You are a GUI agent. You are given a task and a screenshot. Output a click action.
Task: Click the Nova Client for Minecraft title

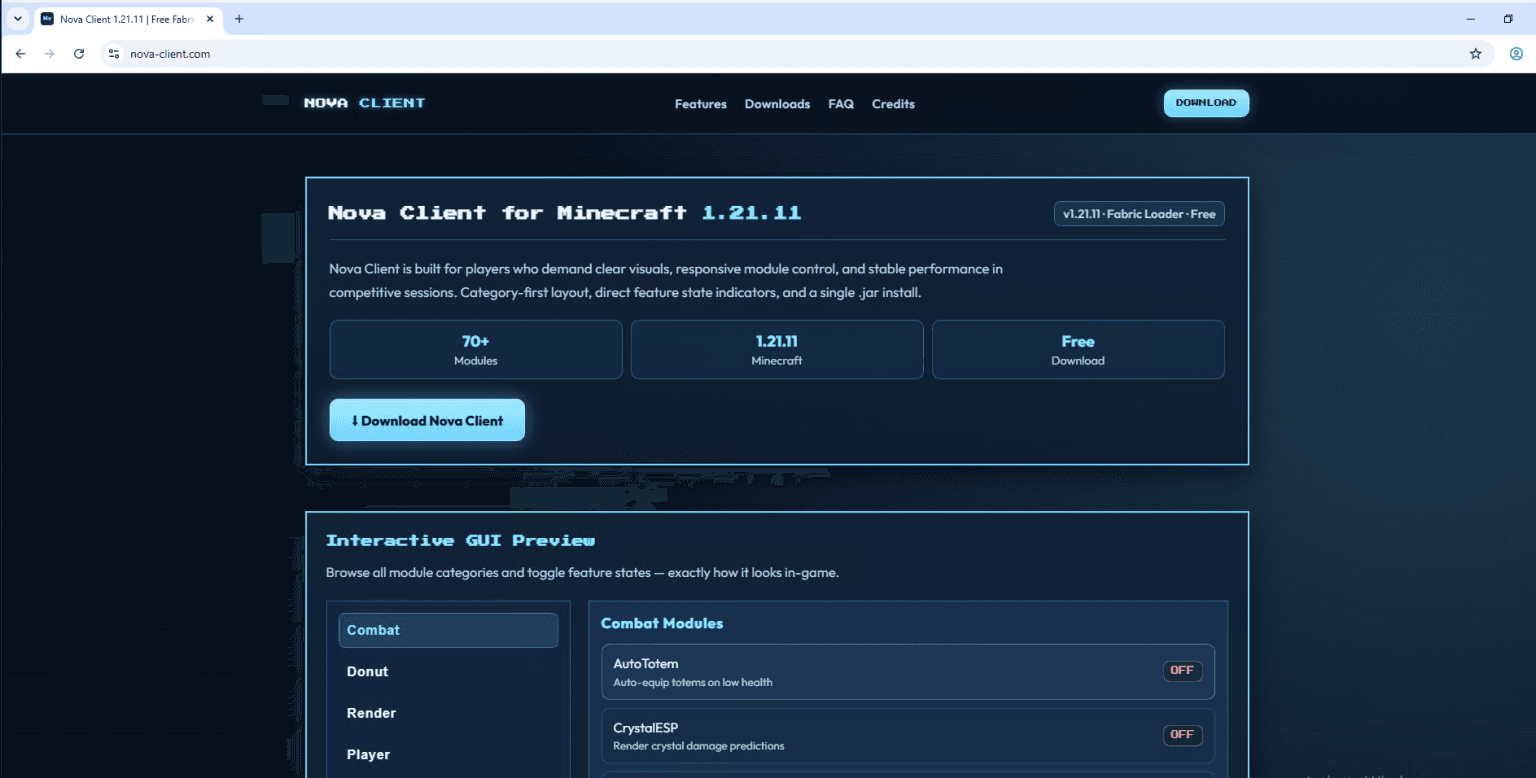click(564, 213)
